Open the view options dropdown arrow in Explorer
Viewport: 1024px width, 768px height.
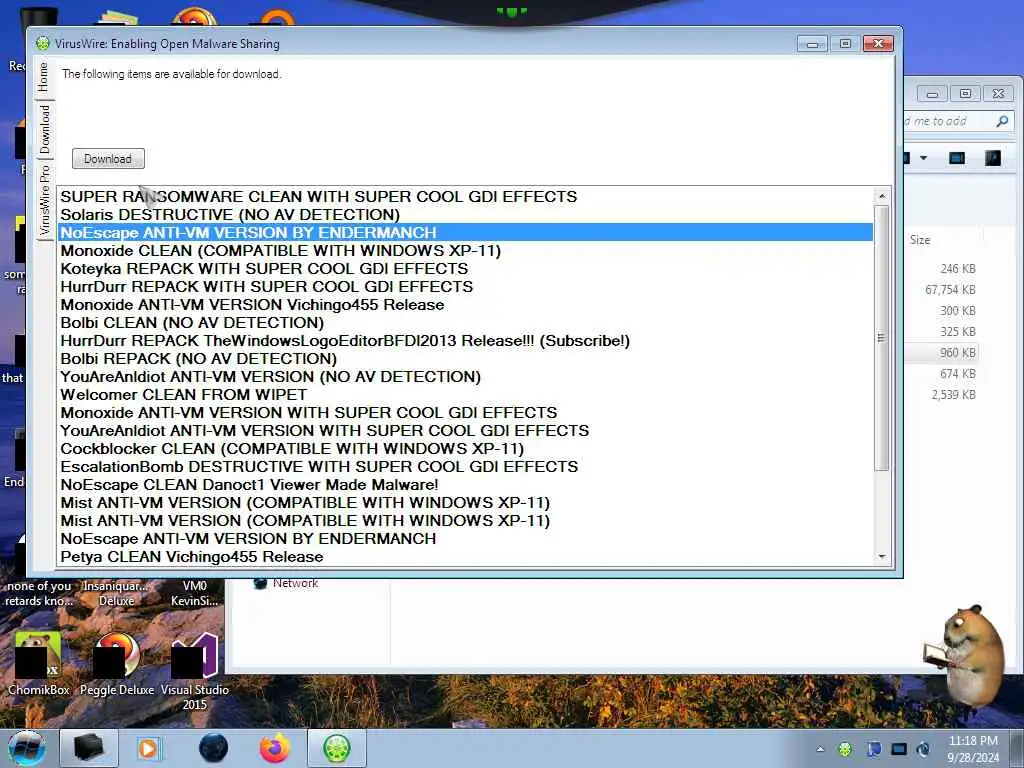[923, 158]
